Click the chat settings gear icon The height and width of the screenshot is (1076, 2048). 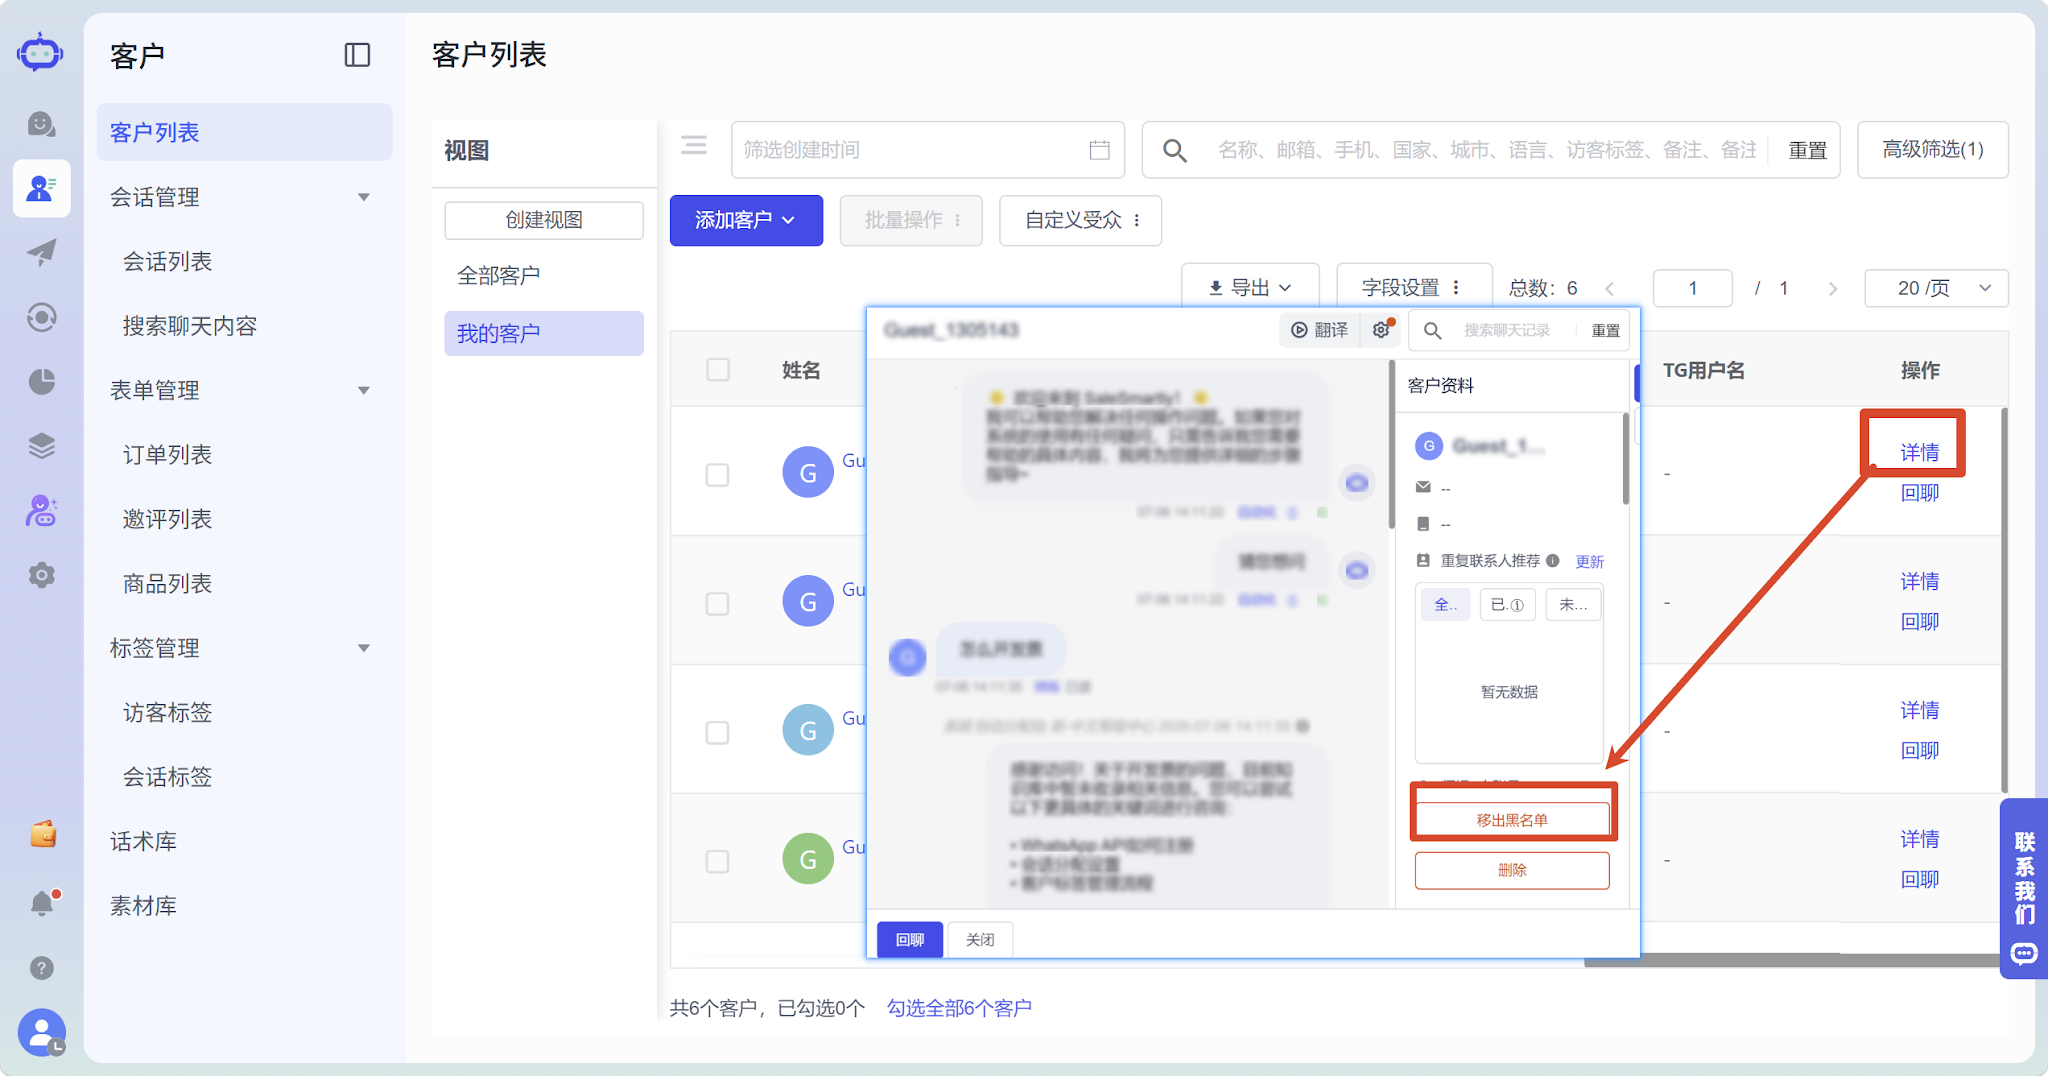click(1382, 330)
